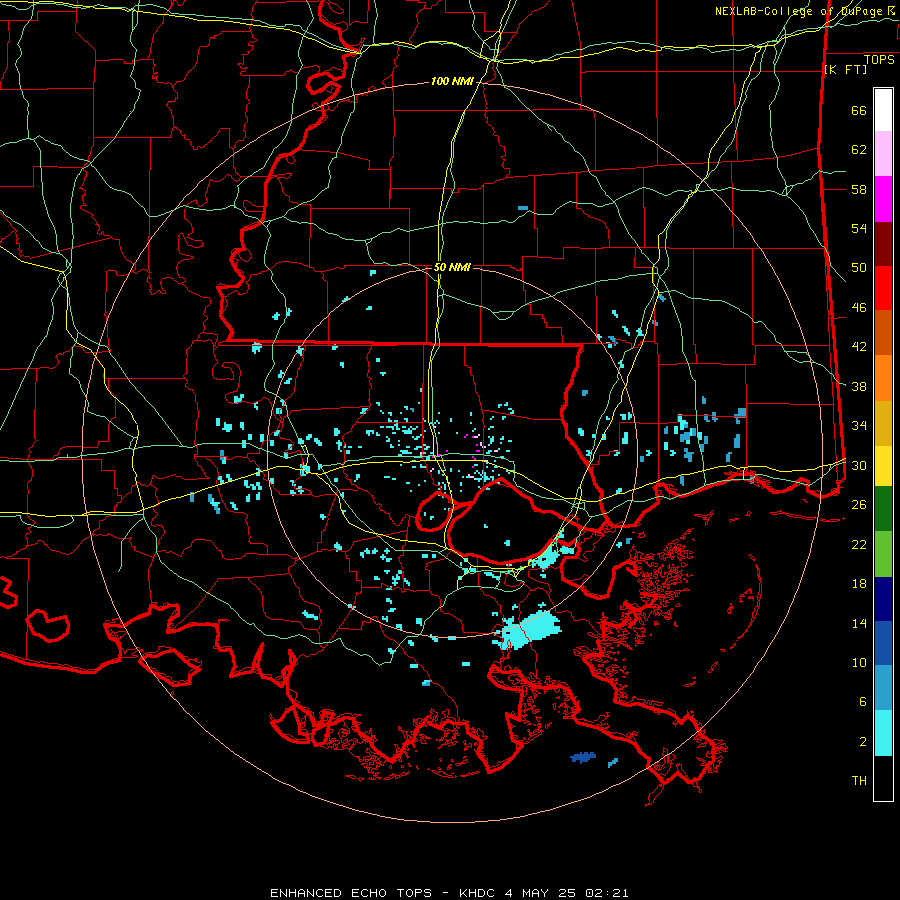The width and height of the screenshot is (900, 900).
Task: Select the dark green legend swatch
Action: point(883,509)
